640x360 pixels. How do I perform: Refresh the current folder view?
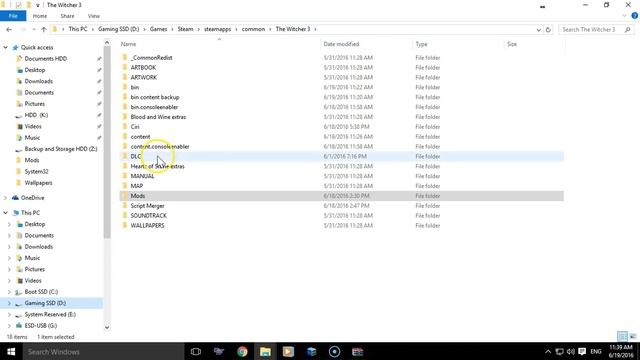[548, 29]
